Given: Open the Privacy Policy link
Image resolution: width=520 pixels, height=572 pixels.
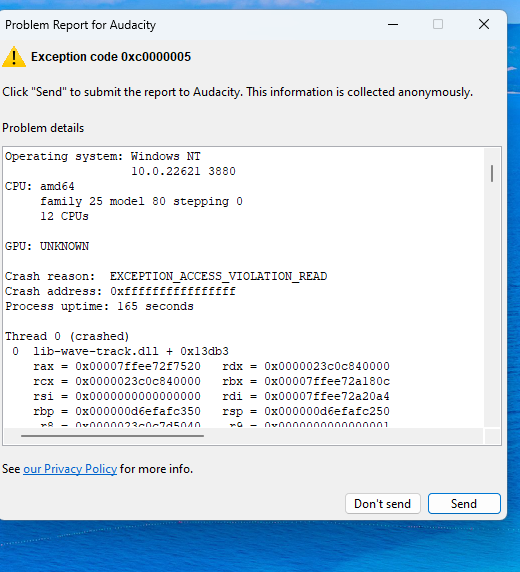Looking at the screenshot, I should 70,469.
